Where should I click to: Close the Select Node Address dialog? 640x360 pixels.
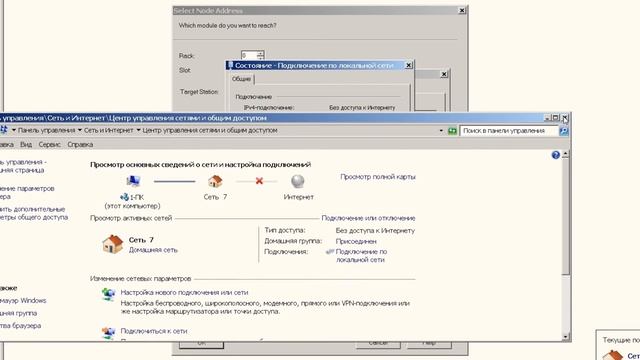point(462,11)
